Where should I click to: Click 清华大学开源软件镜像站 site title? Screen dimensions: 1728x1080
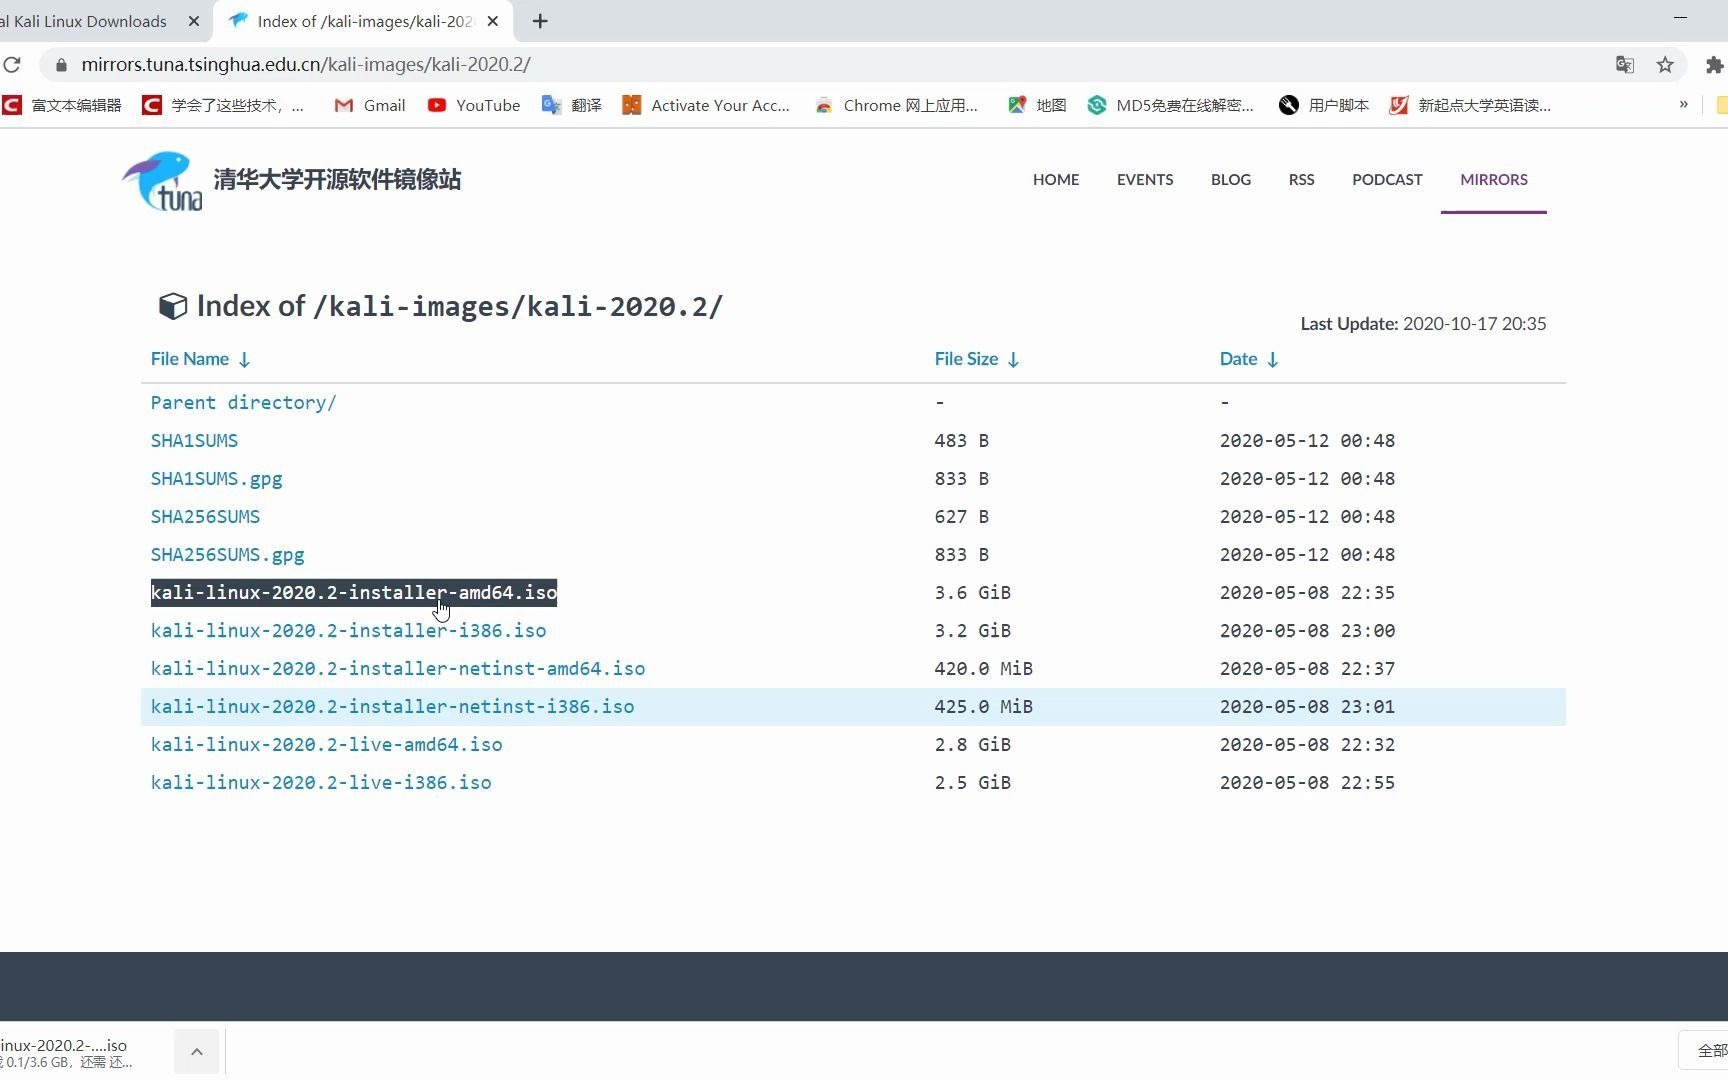pos(337,180)
